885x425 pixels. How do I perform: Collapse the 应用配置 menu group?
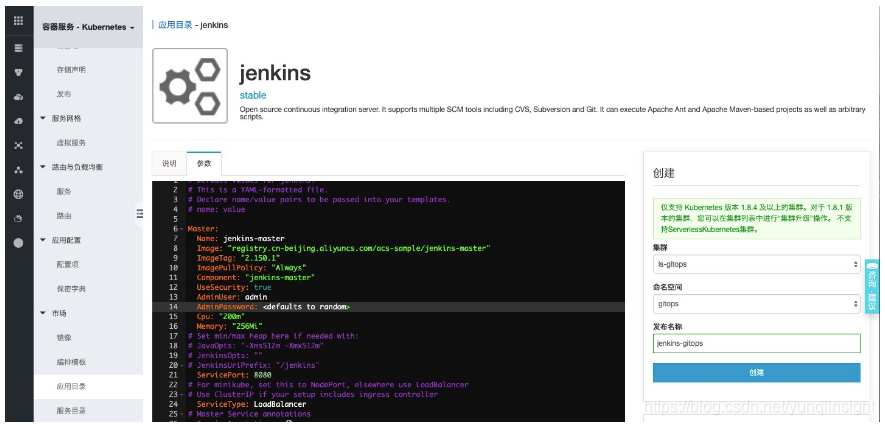pyautogui.click(x=43, y=239)
